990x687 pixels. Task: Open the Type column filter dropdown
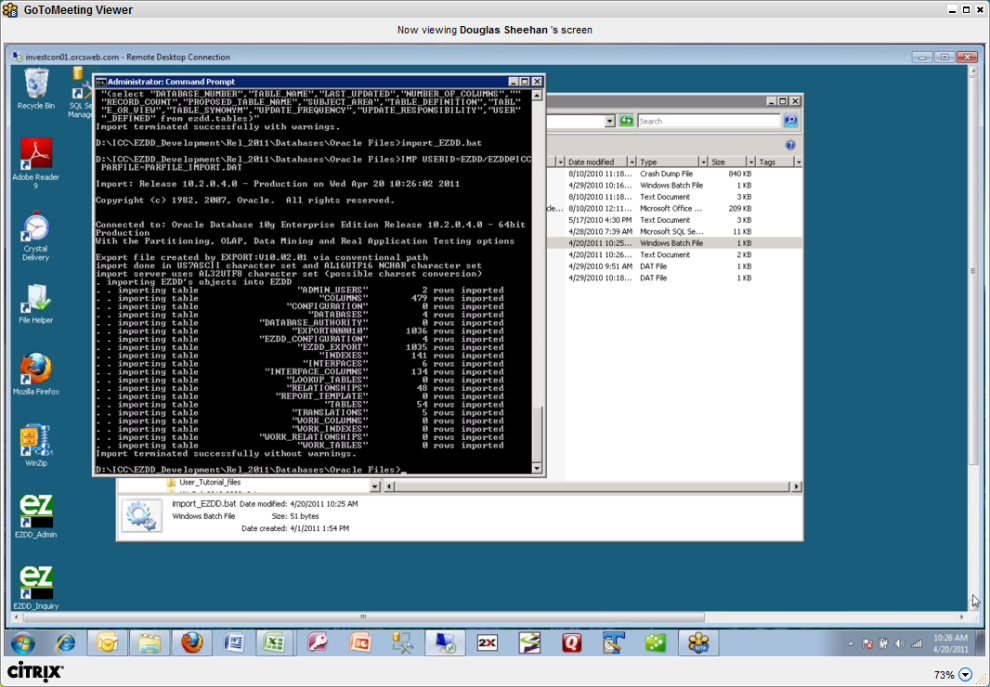pyautogui.click(x=702, y=162)
